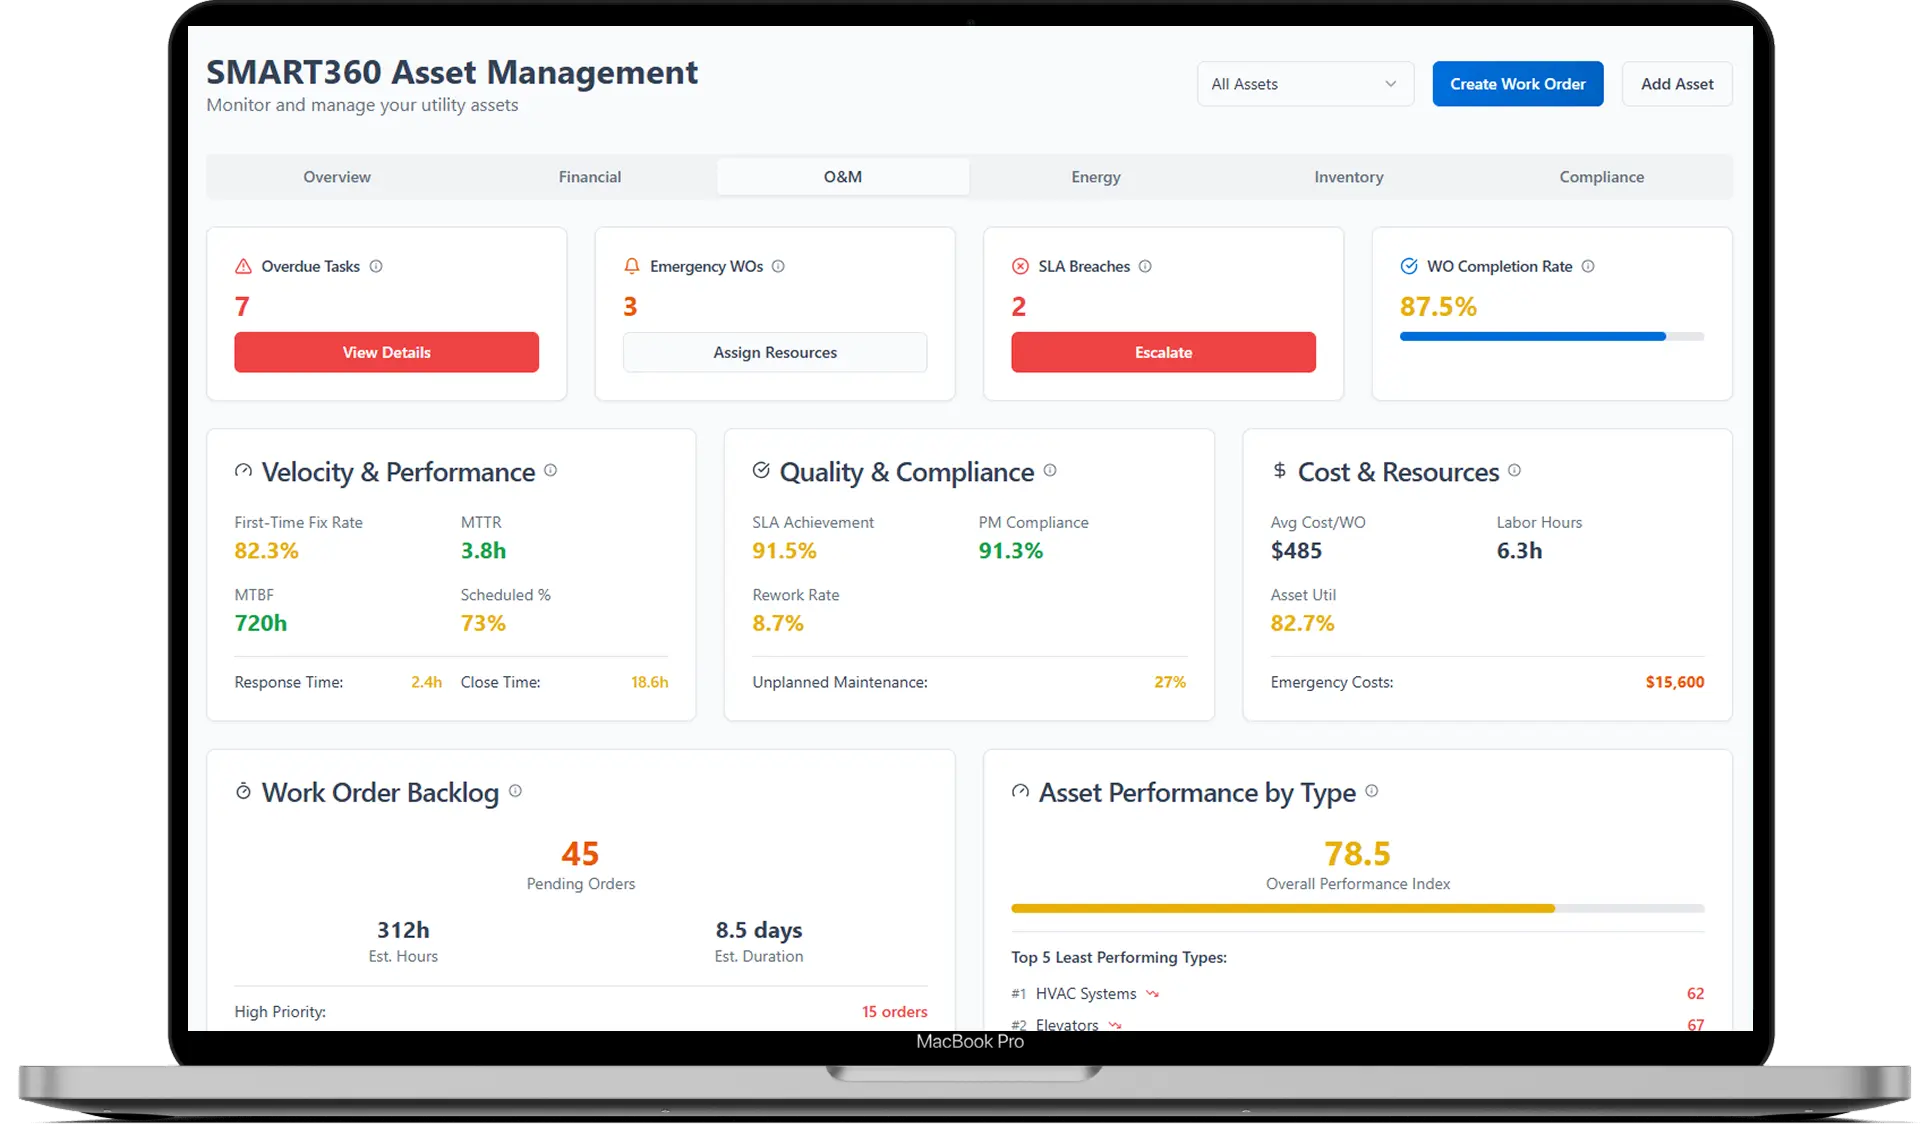1929x1127 pixels.
Task: Click the Add Asset button
Action: point(1676,84)
